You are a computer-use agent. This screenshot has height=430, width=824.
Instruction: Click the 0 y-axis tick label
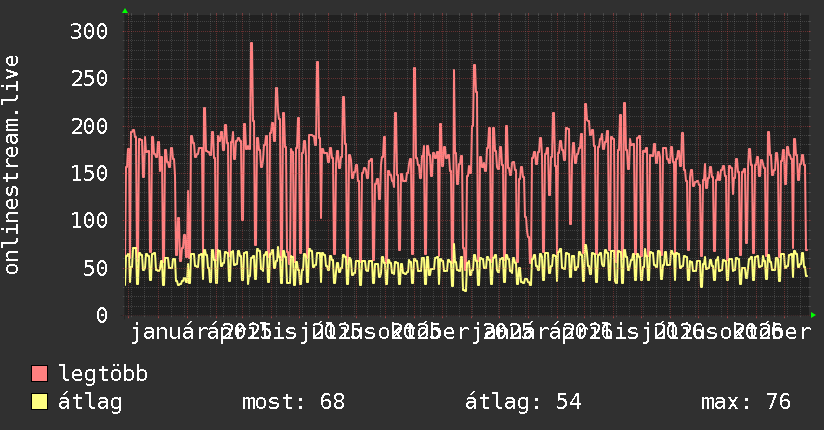point(102,315)
